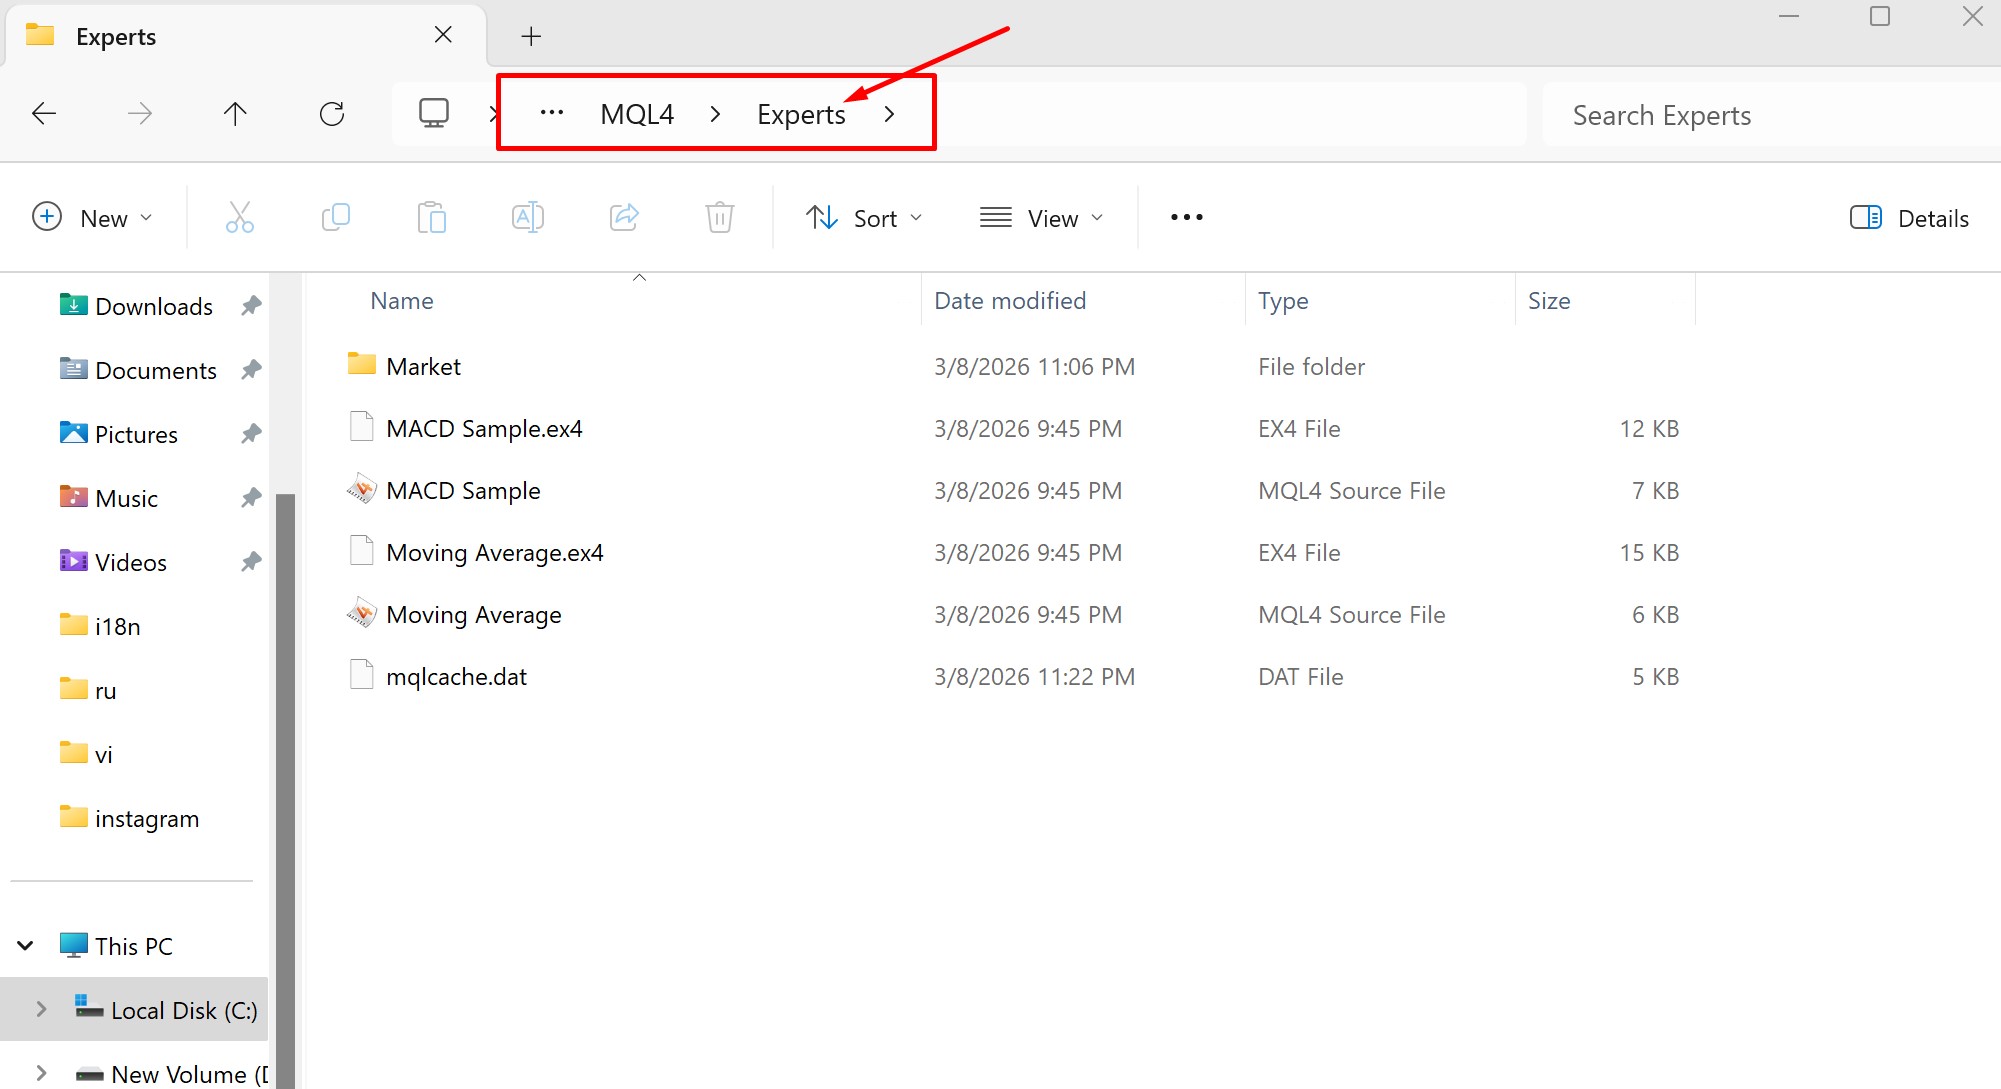Open the See more ellipsis menu
2001x1089 pixels.
1186,217
